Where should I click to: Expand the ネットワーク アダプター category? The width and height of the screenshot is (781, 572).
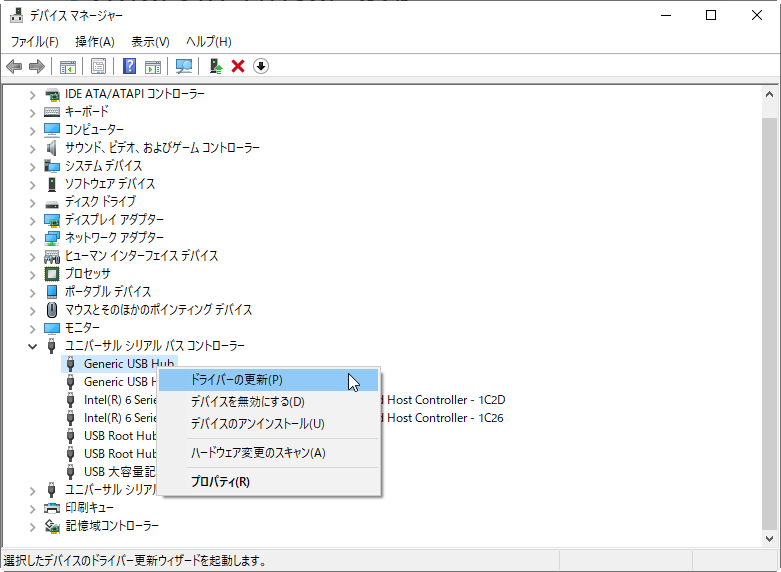click(x=32, y=238)
